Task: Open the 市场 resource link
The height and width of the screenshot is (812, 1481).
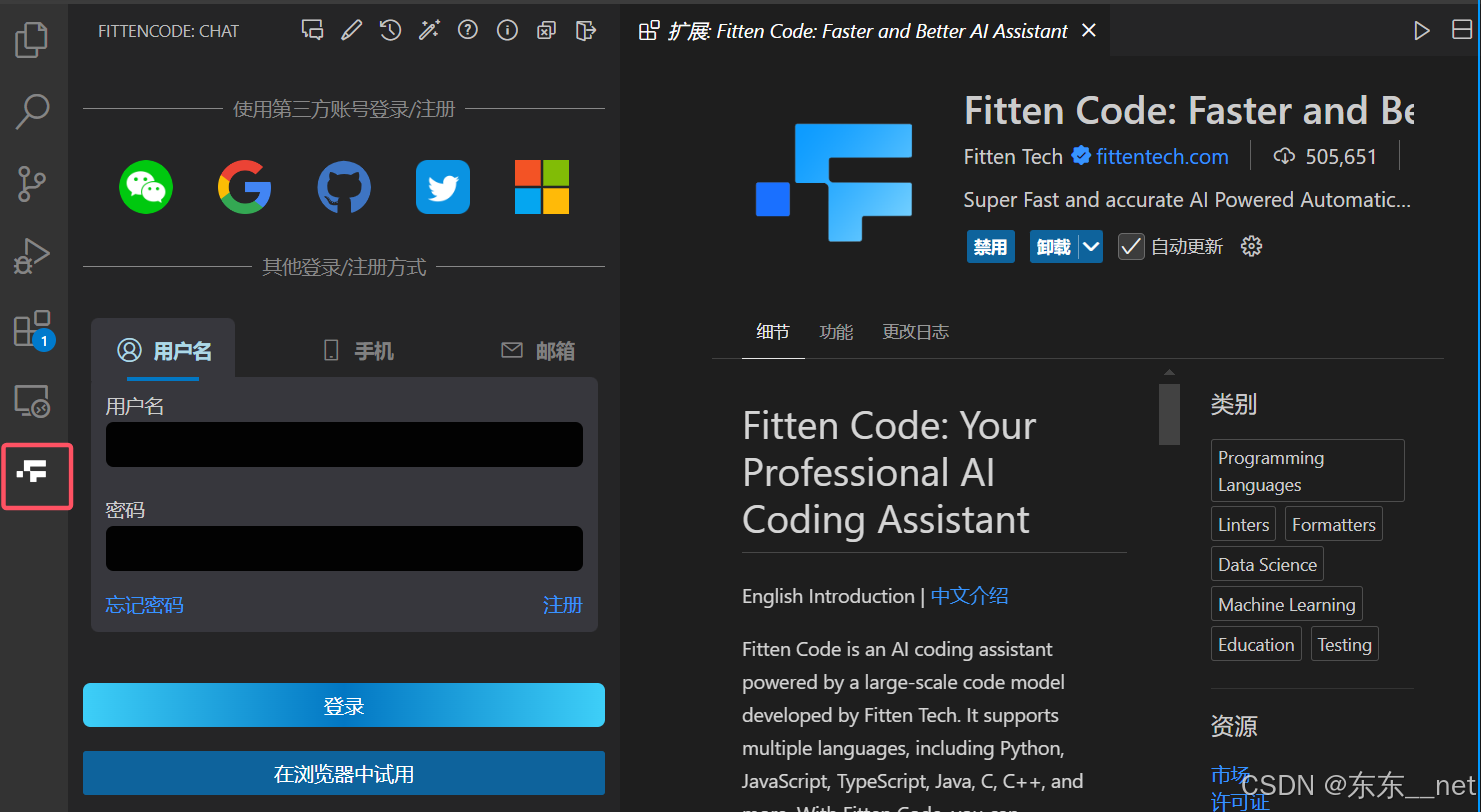Action: pyautogui.click(x=1230, y=775)
